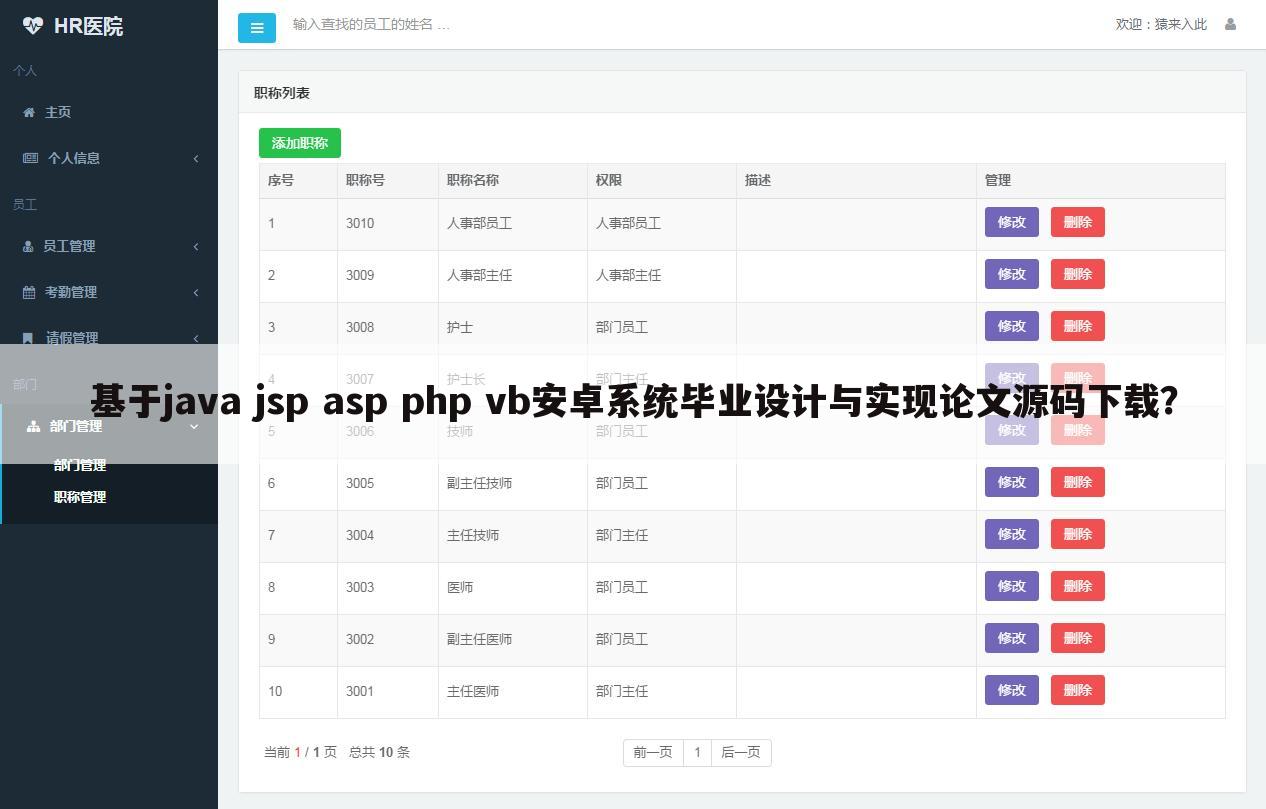Viewport: 1266px width, 809px height.
Task: Click the home icon beside 主页
Action: coord(29,112)
